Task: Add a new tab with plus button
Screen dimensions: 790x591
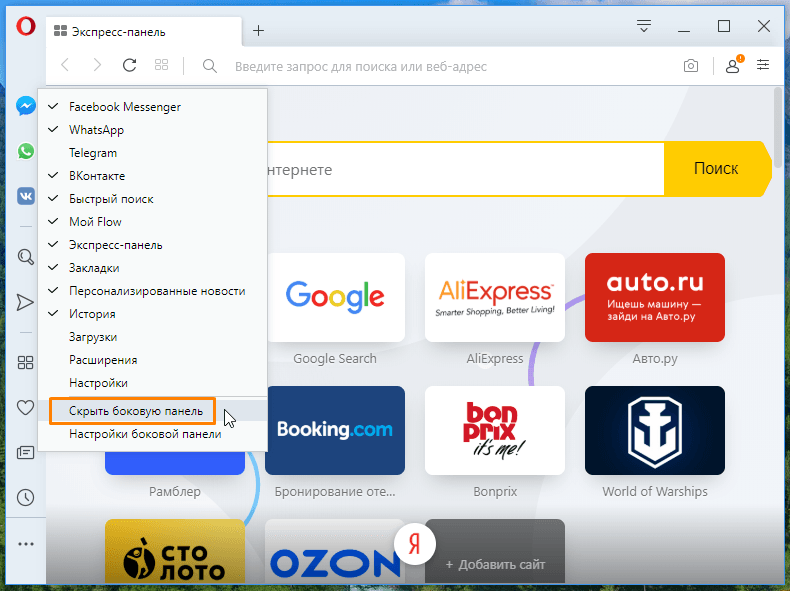Action: pyautogui.click(x=258, y=31)
